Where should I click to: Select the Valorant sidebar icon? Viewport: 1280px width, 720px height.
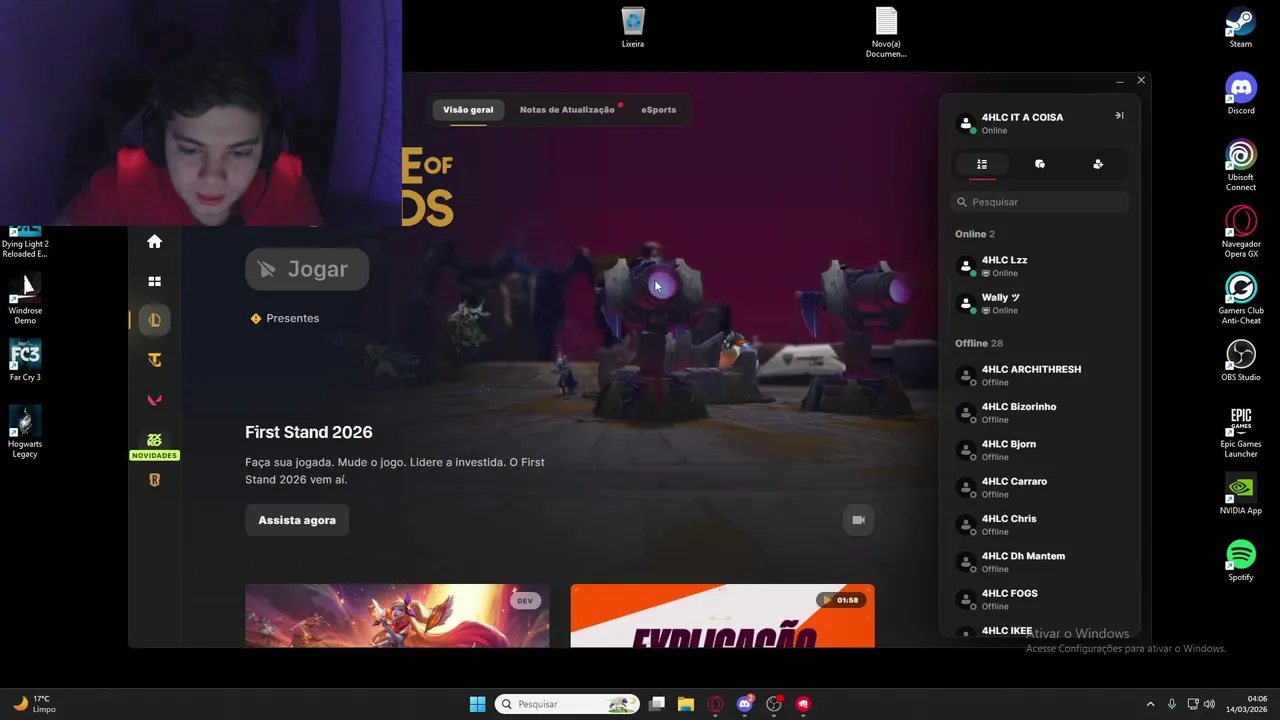[154, 400]
